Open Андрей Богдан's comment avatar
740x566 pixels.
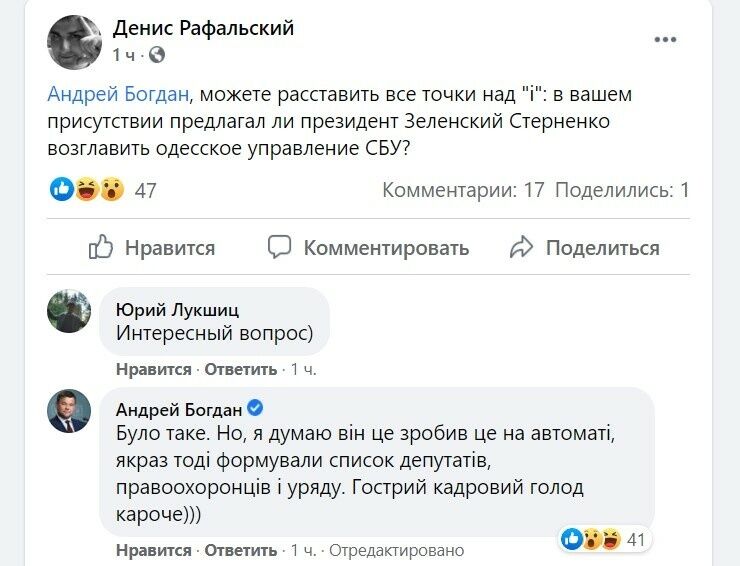pos(69,411)
